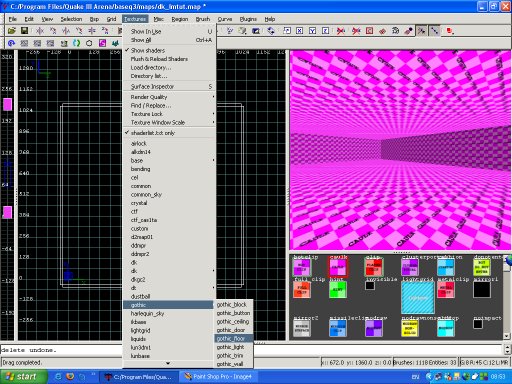This screenshot has height=384, width=512.
Task: Click the X-axis square toolbar icon
Action: click(299, 31)
